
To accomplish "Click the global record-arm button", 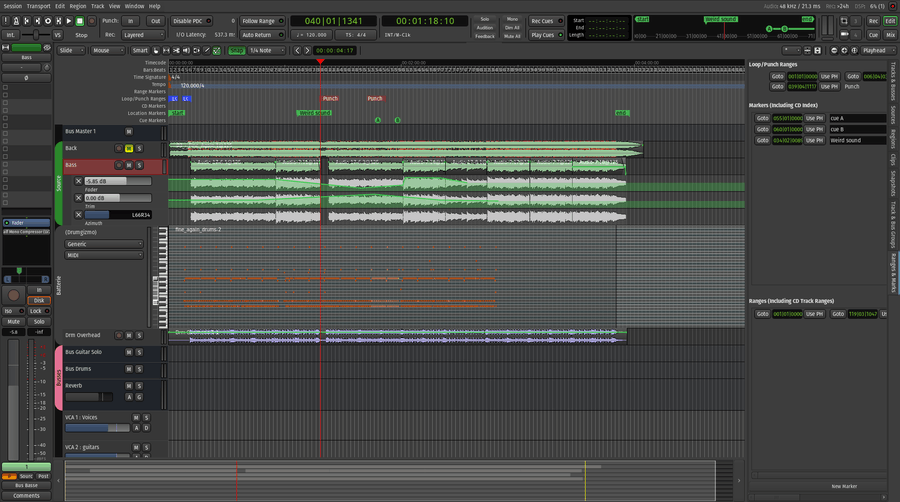I will [x=93, y=20].
